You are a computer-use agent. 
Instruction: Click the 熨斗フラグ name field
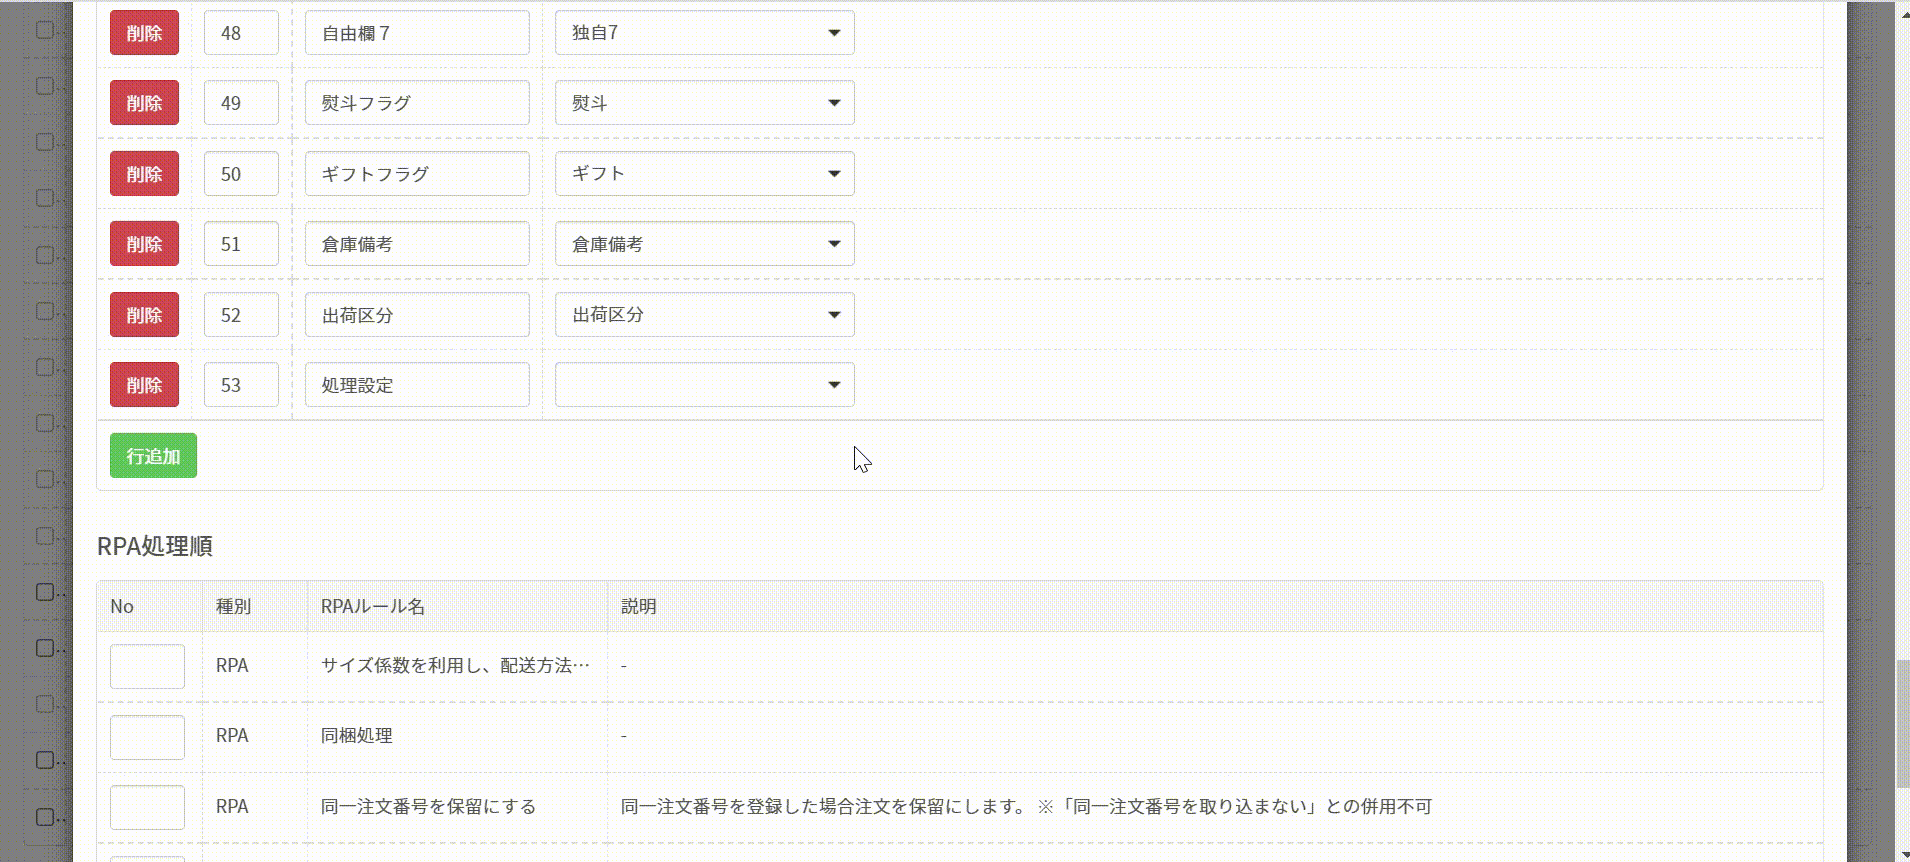point(417,103)
